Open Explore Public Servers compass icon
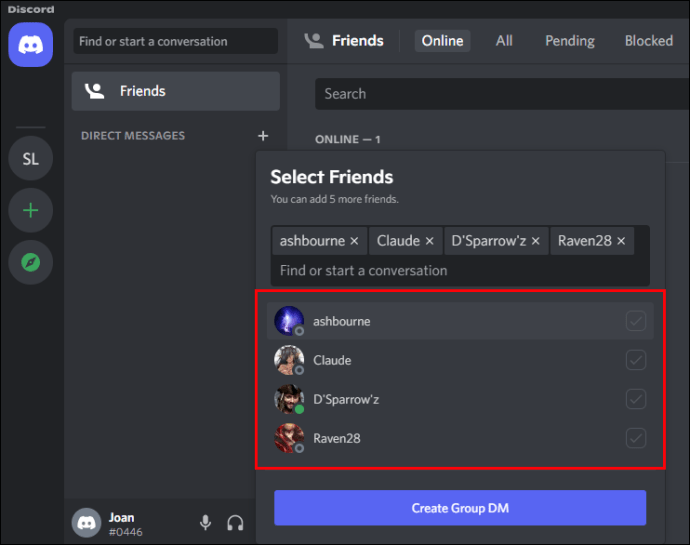 point(30,263)
